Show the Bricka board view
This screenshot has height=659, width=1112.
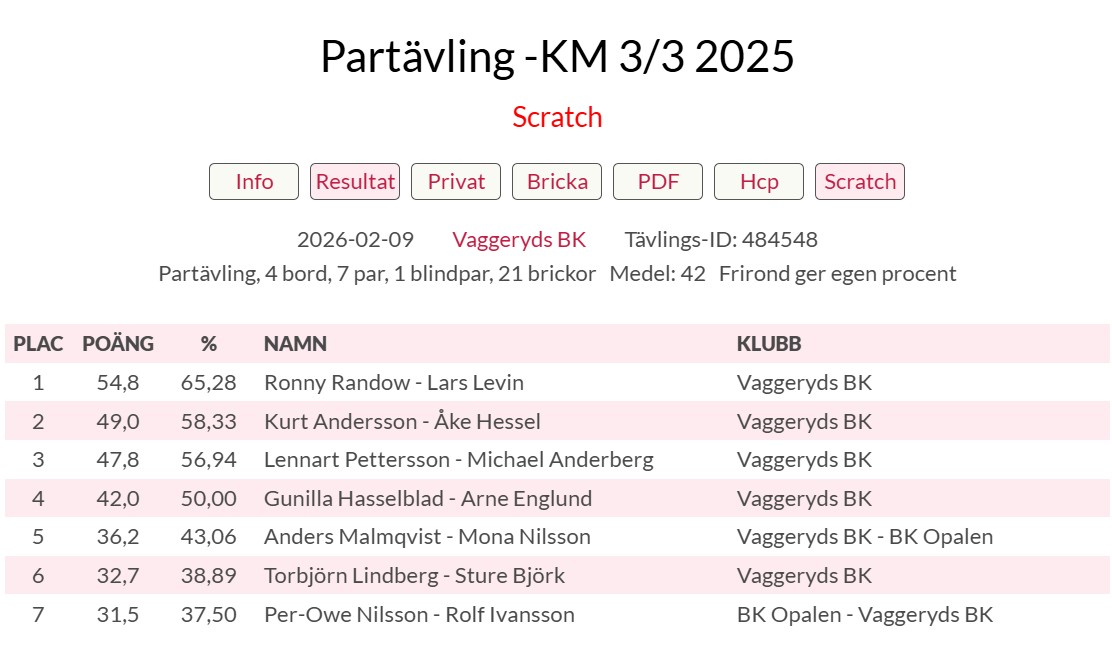click(557, 182)
